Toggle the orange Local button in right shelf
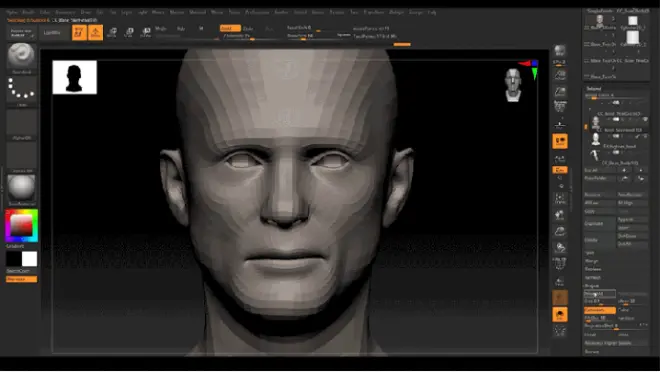Viewport: 660px width, 372px height. [560, 141]
